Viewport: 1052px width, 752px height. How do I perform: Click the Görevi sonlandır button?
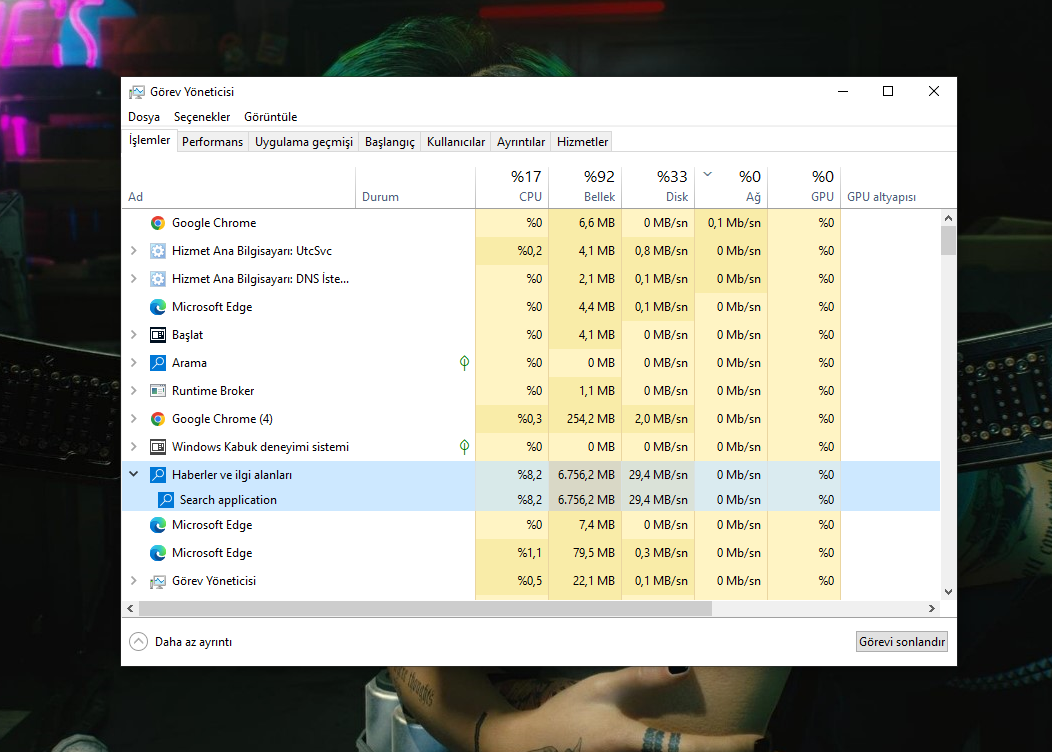pyautogui.click(x=902, y=642)
